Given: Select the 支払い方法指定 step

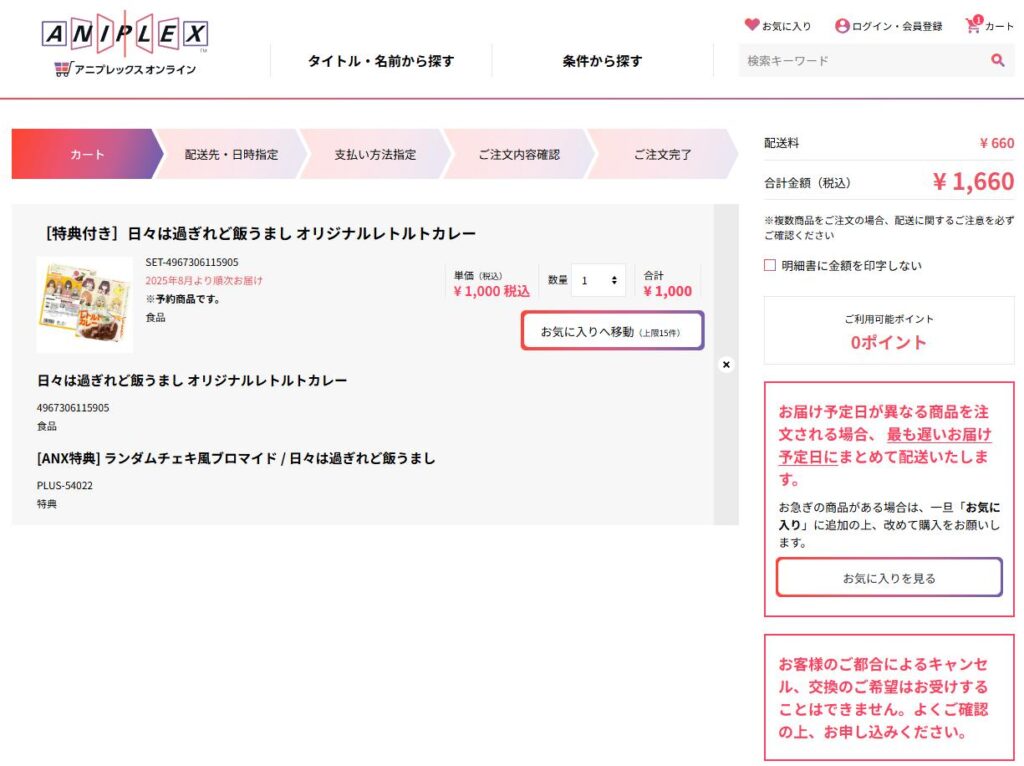Looking at the screenshot, I should 376,154.
